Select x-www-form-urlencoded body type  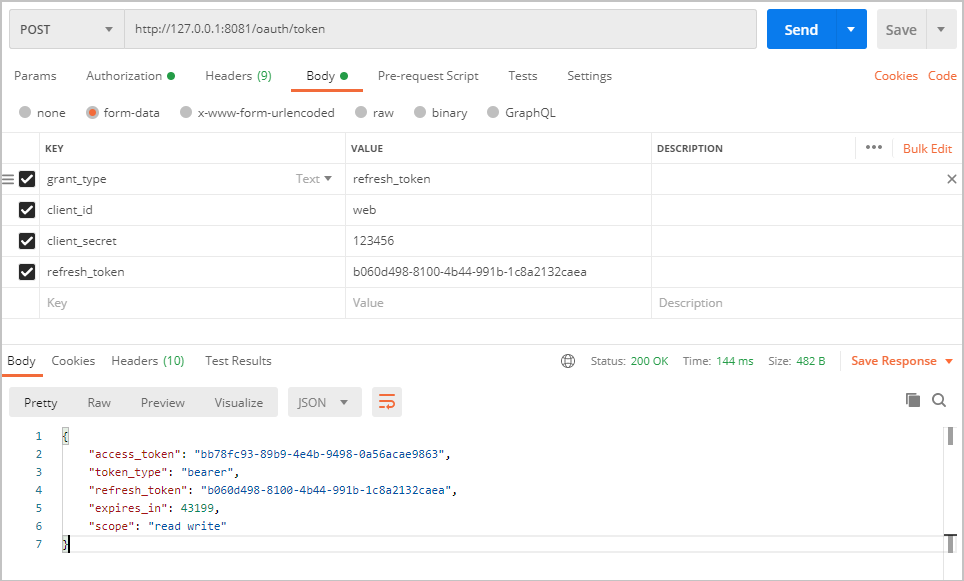(186, 112)
